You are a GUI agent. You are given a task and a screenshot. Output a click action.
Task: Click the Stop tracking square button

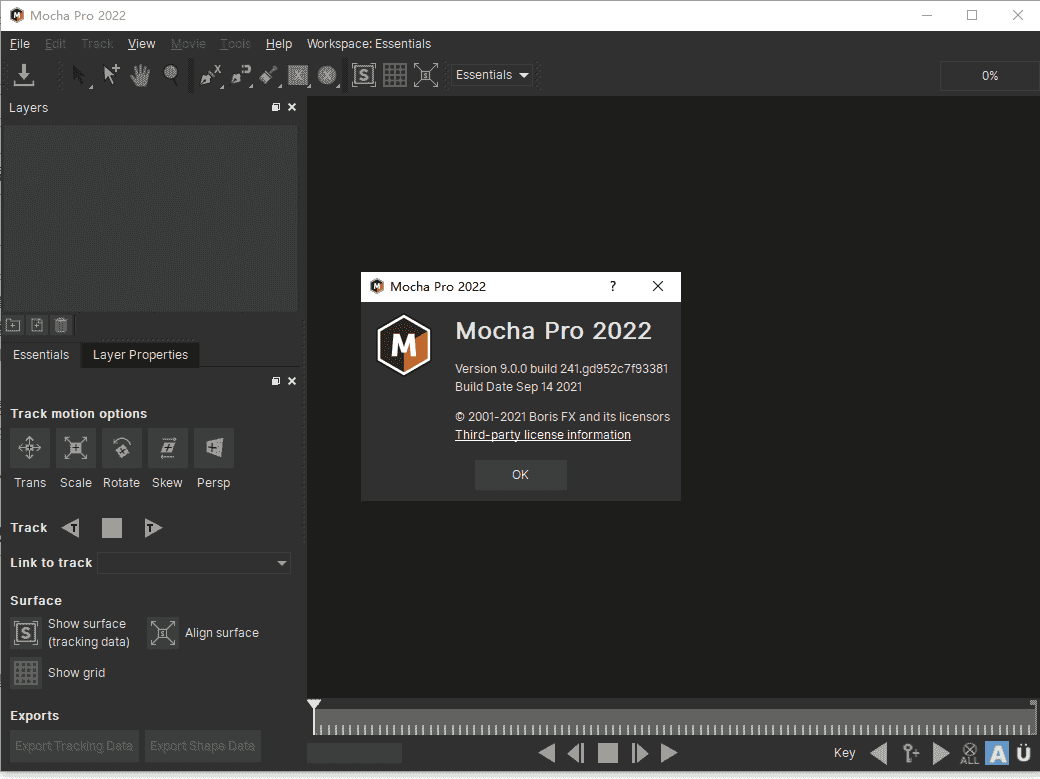click(x=112, y=528)
